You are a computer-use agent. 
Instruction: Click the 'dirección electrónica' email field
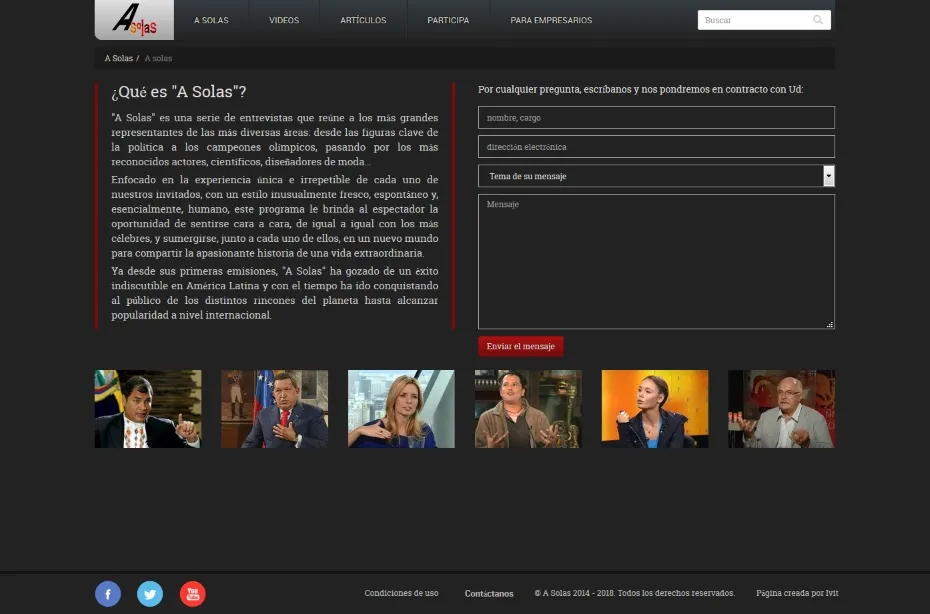(x=656, y=147)
